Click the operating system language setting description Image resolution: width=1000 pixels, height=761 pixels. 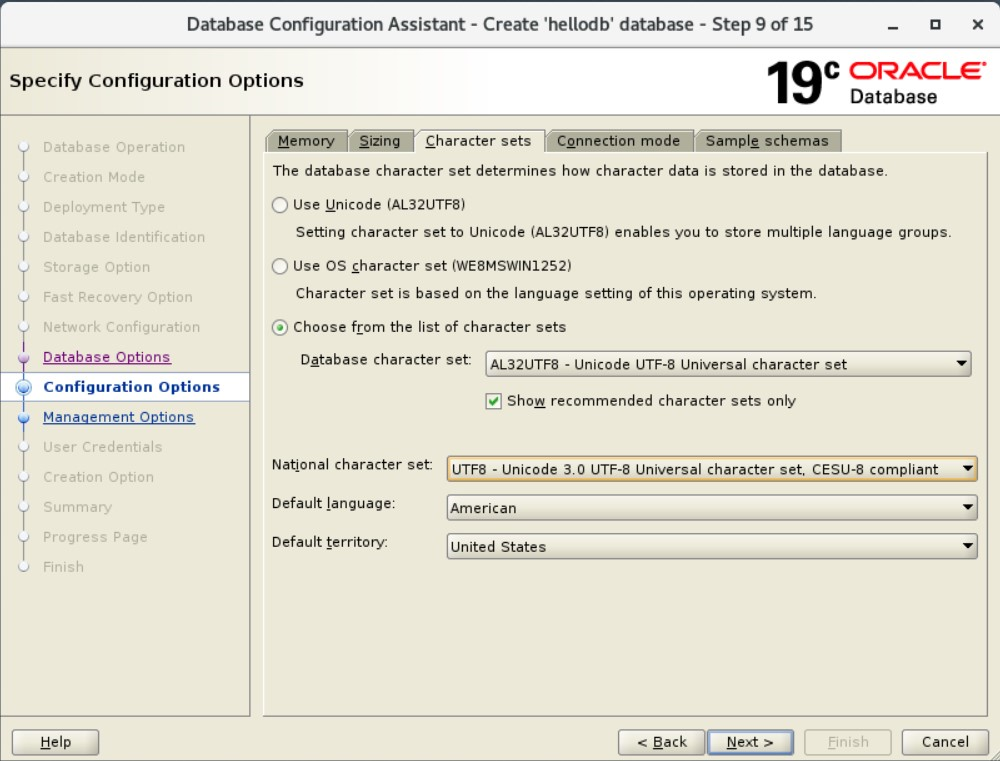(x=555, y=293)
